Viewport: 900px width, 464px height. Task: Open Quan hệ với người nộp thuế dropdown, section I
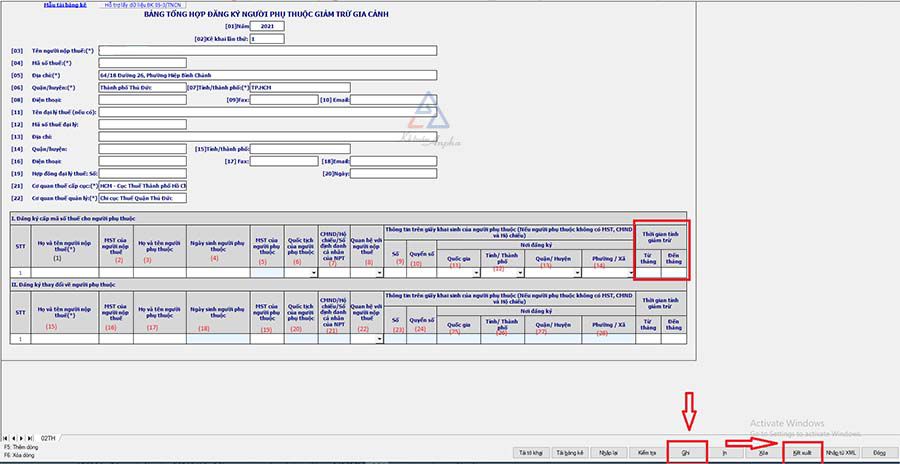coord(379,272)
